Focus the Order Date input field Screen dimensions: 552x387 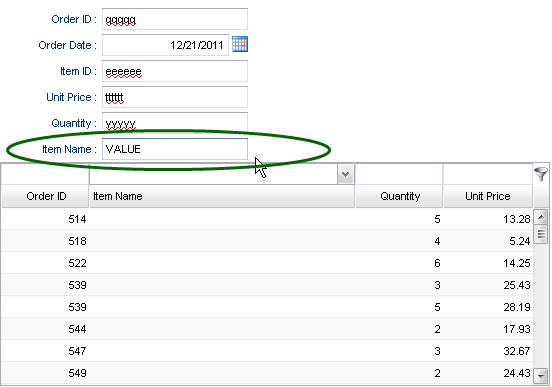[165, 45]
